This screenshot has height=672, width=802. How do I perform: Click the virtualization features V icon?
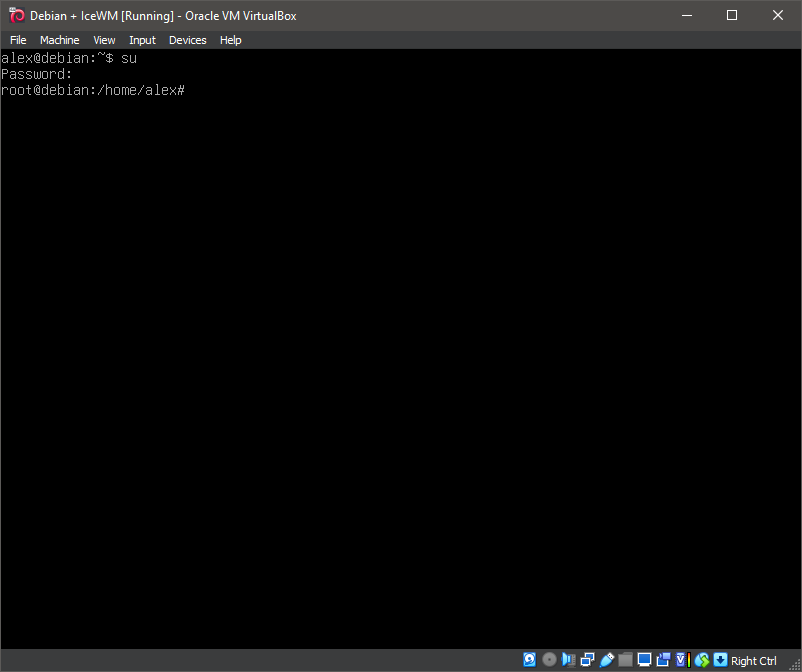tap(682, 660)
